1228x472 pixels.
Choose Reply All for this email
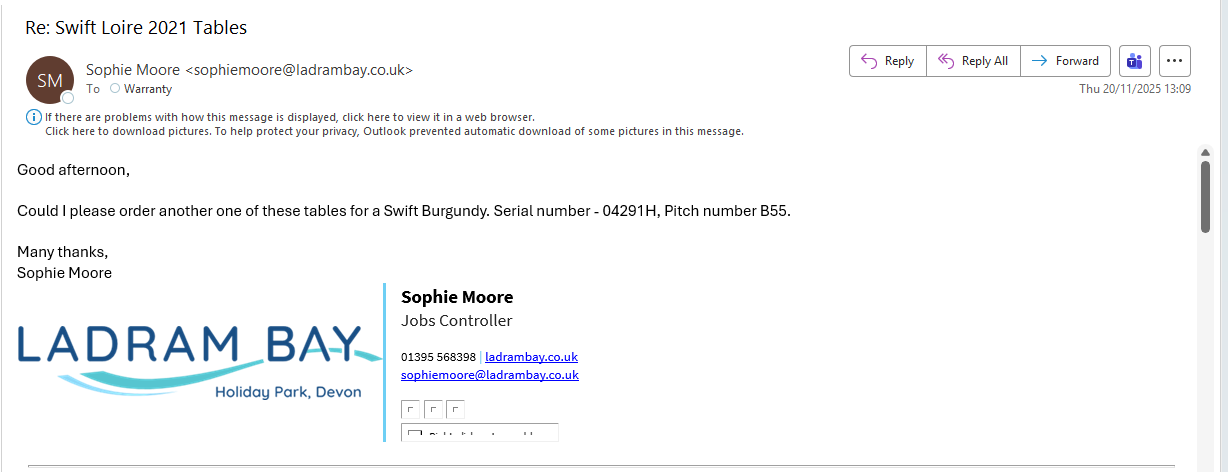[973, 61]
